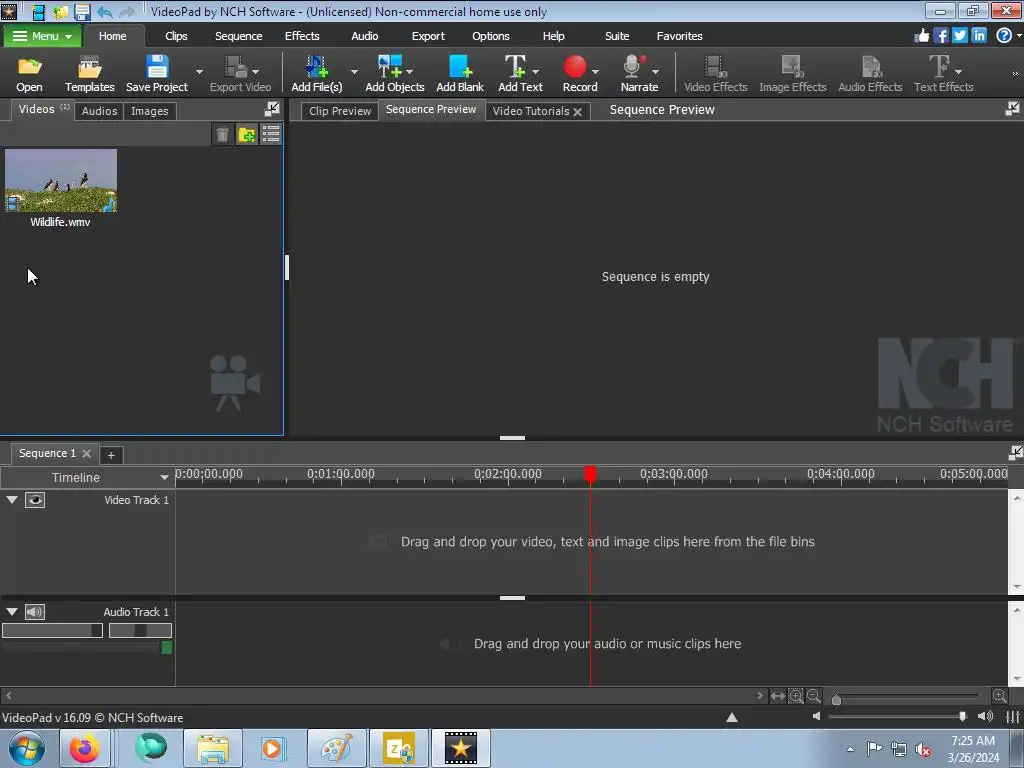Toggle Video Track 1 visibility eye
The image size is (1024, 768).
tap(35, 500)
